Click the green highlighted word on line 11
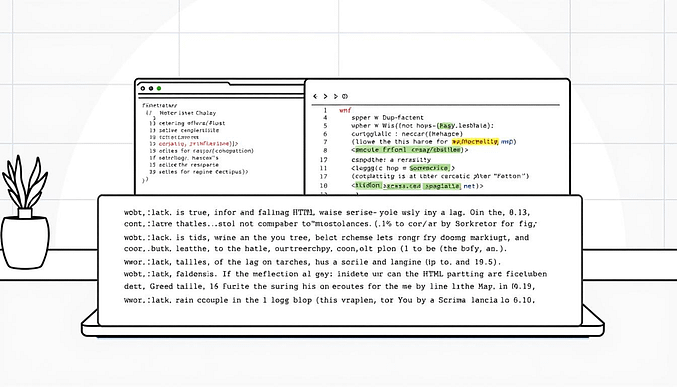 [x=430, y=168]
